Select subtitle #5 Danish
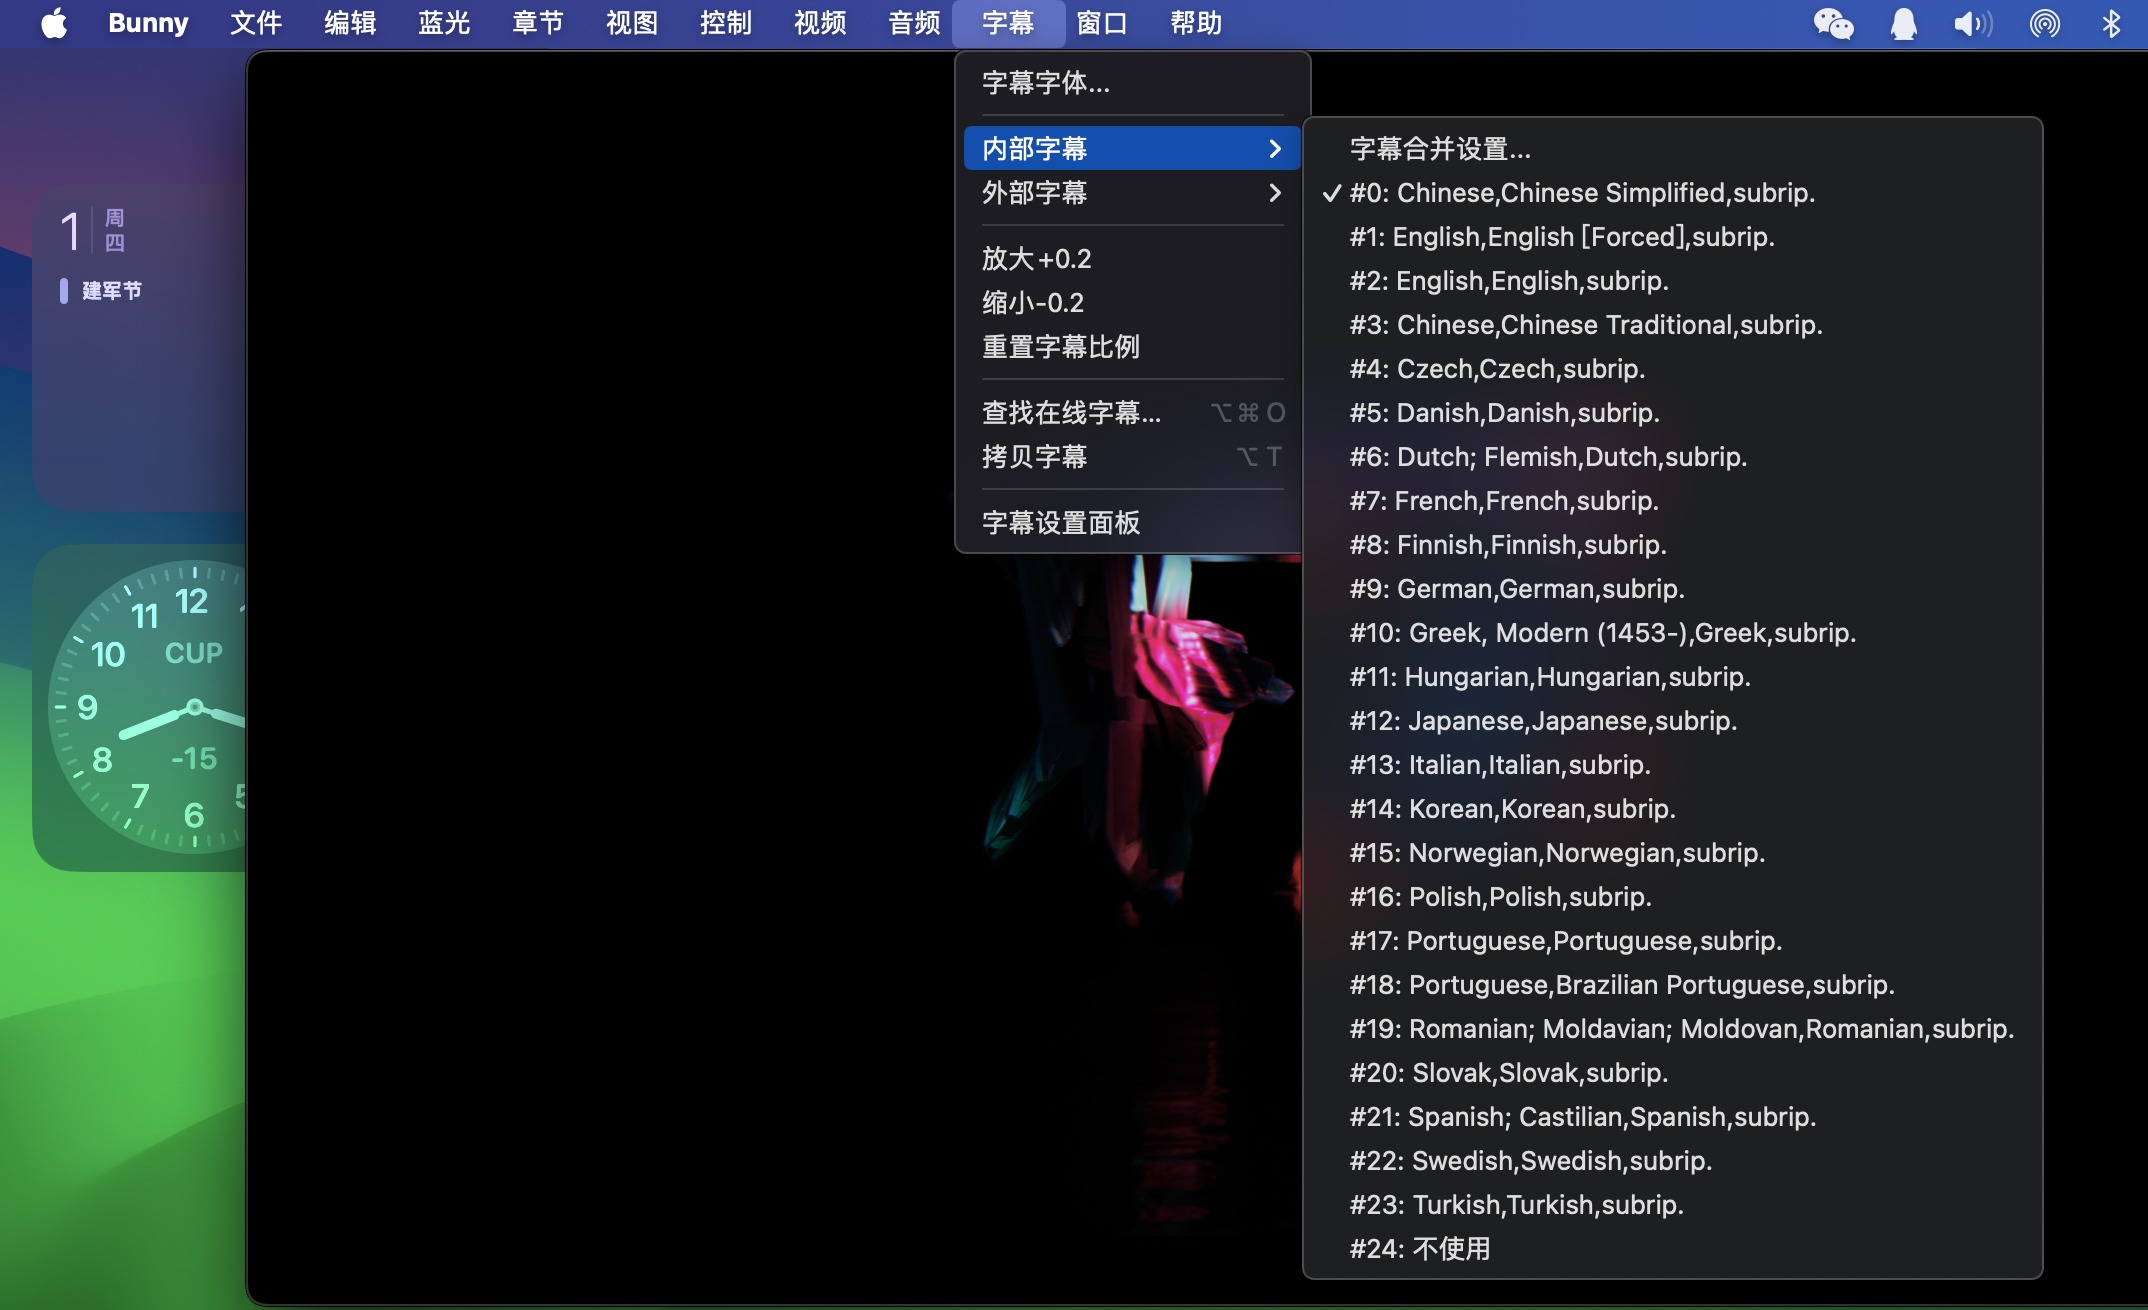This screenshot has width=2148, height=1310. [1672, 412]
